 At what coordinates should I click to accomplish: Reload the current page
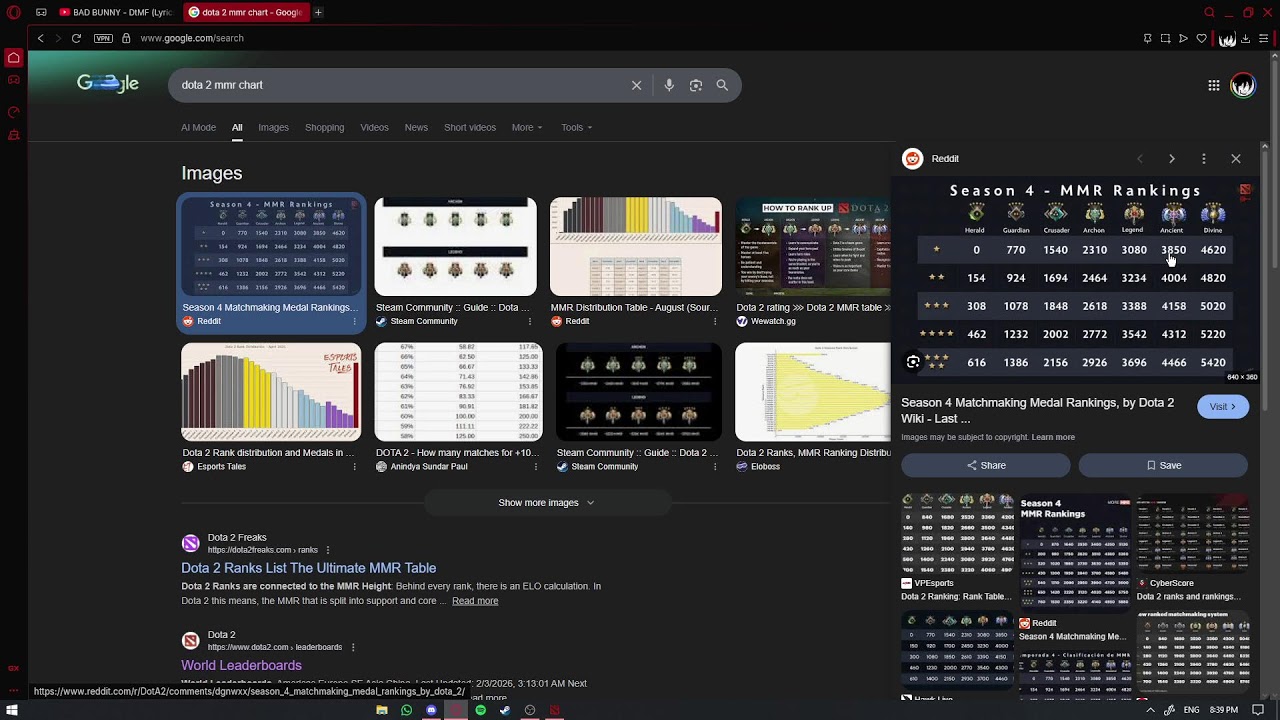point(76,38)
